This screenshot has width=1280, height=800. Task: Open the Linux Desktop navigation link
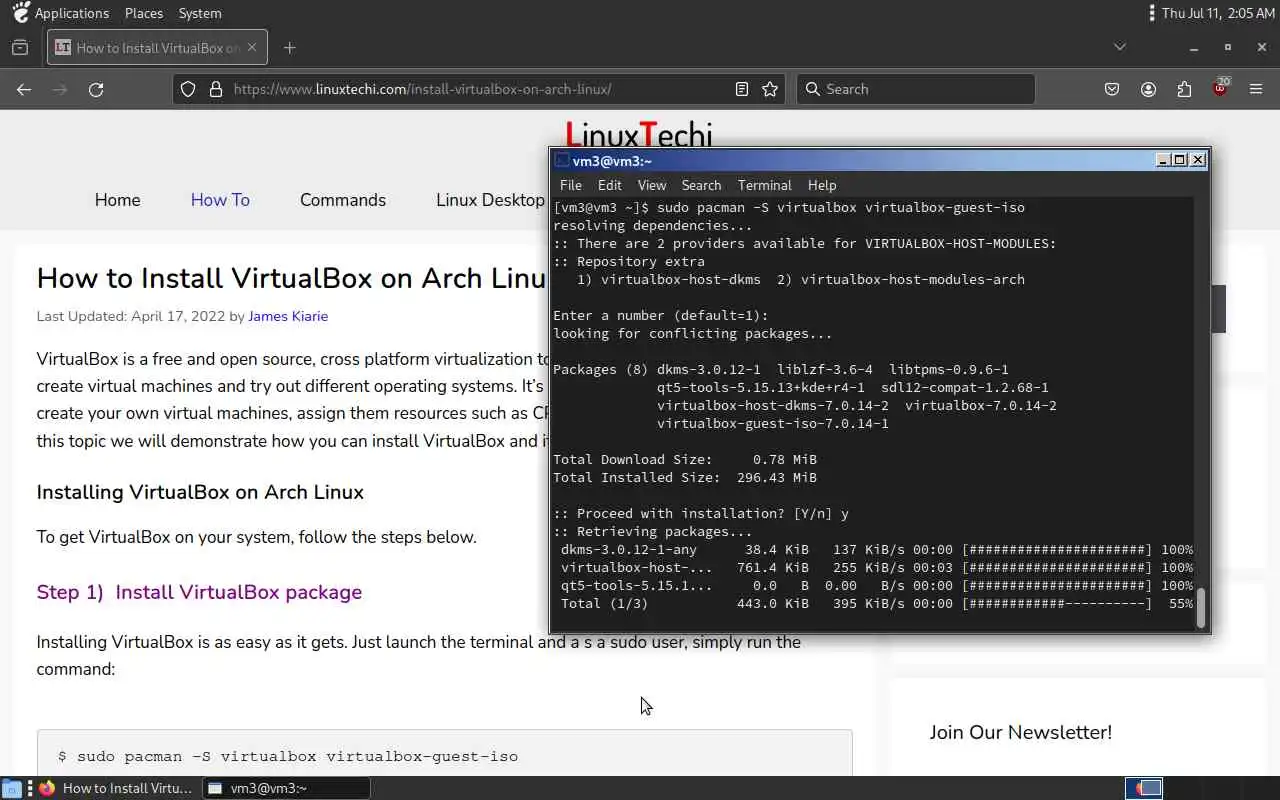[x=490, y=200]
